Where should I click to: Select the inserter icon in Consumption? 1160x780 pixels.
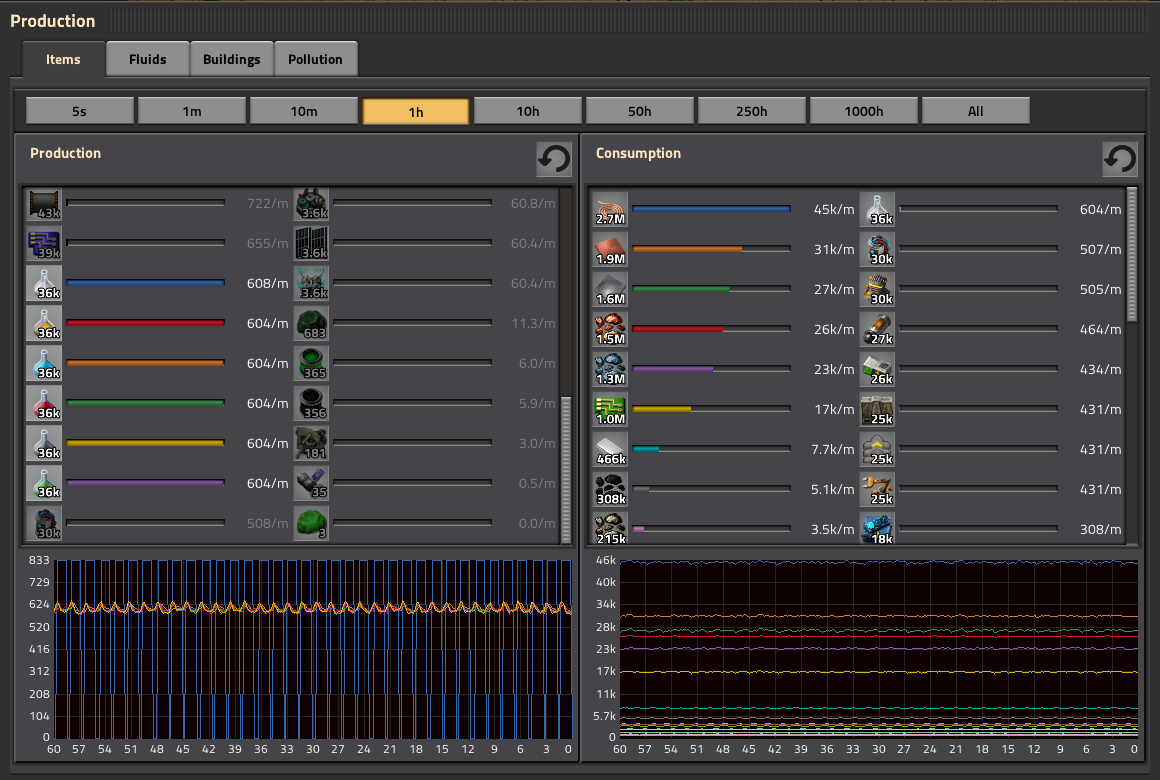(x=877, y=489)
